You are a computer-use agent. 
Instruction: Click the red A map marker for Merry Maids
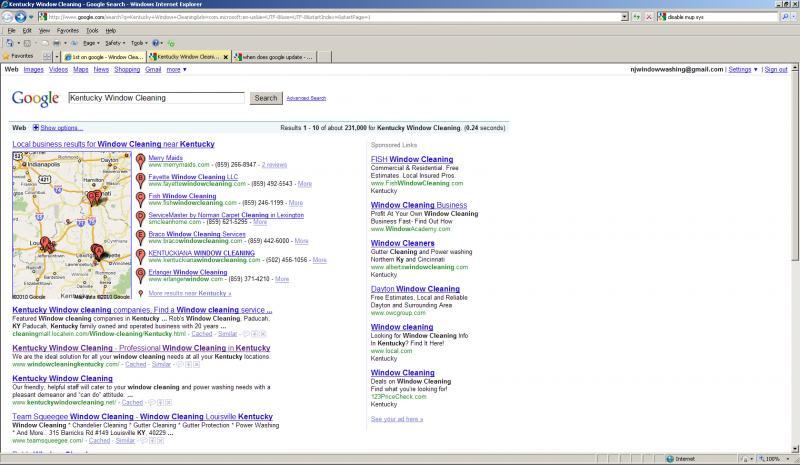click(141, 161)
